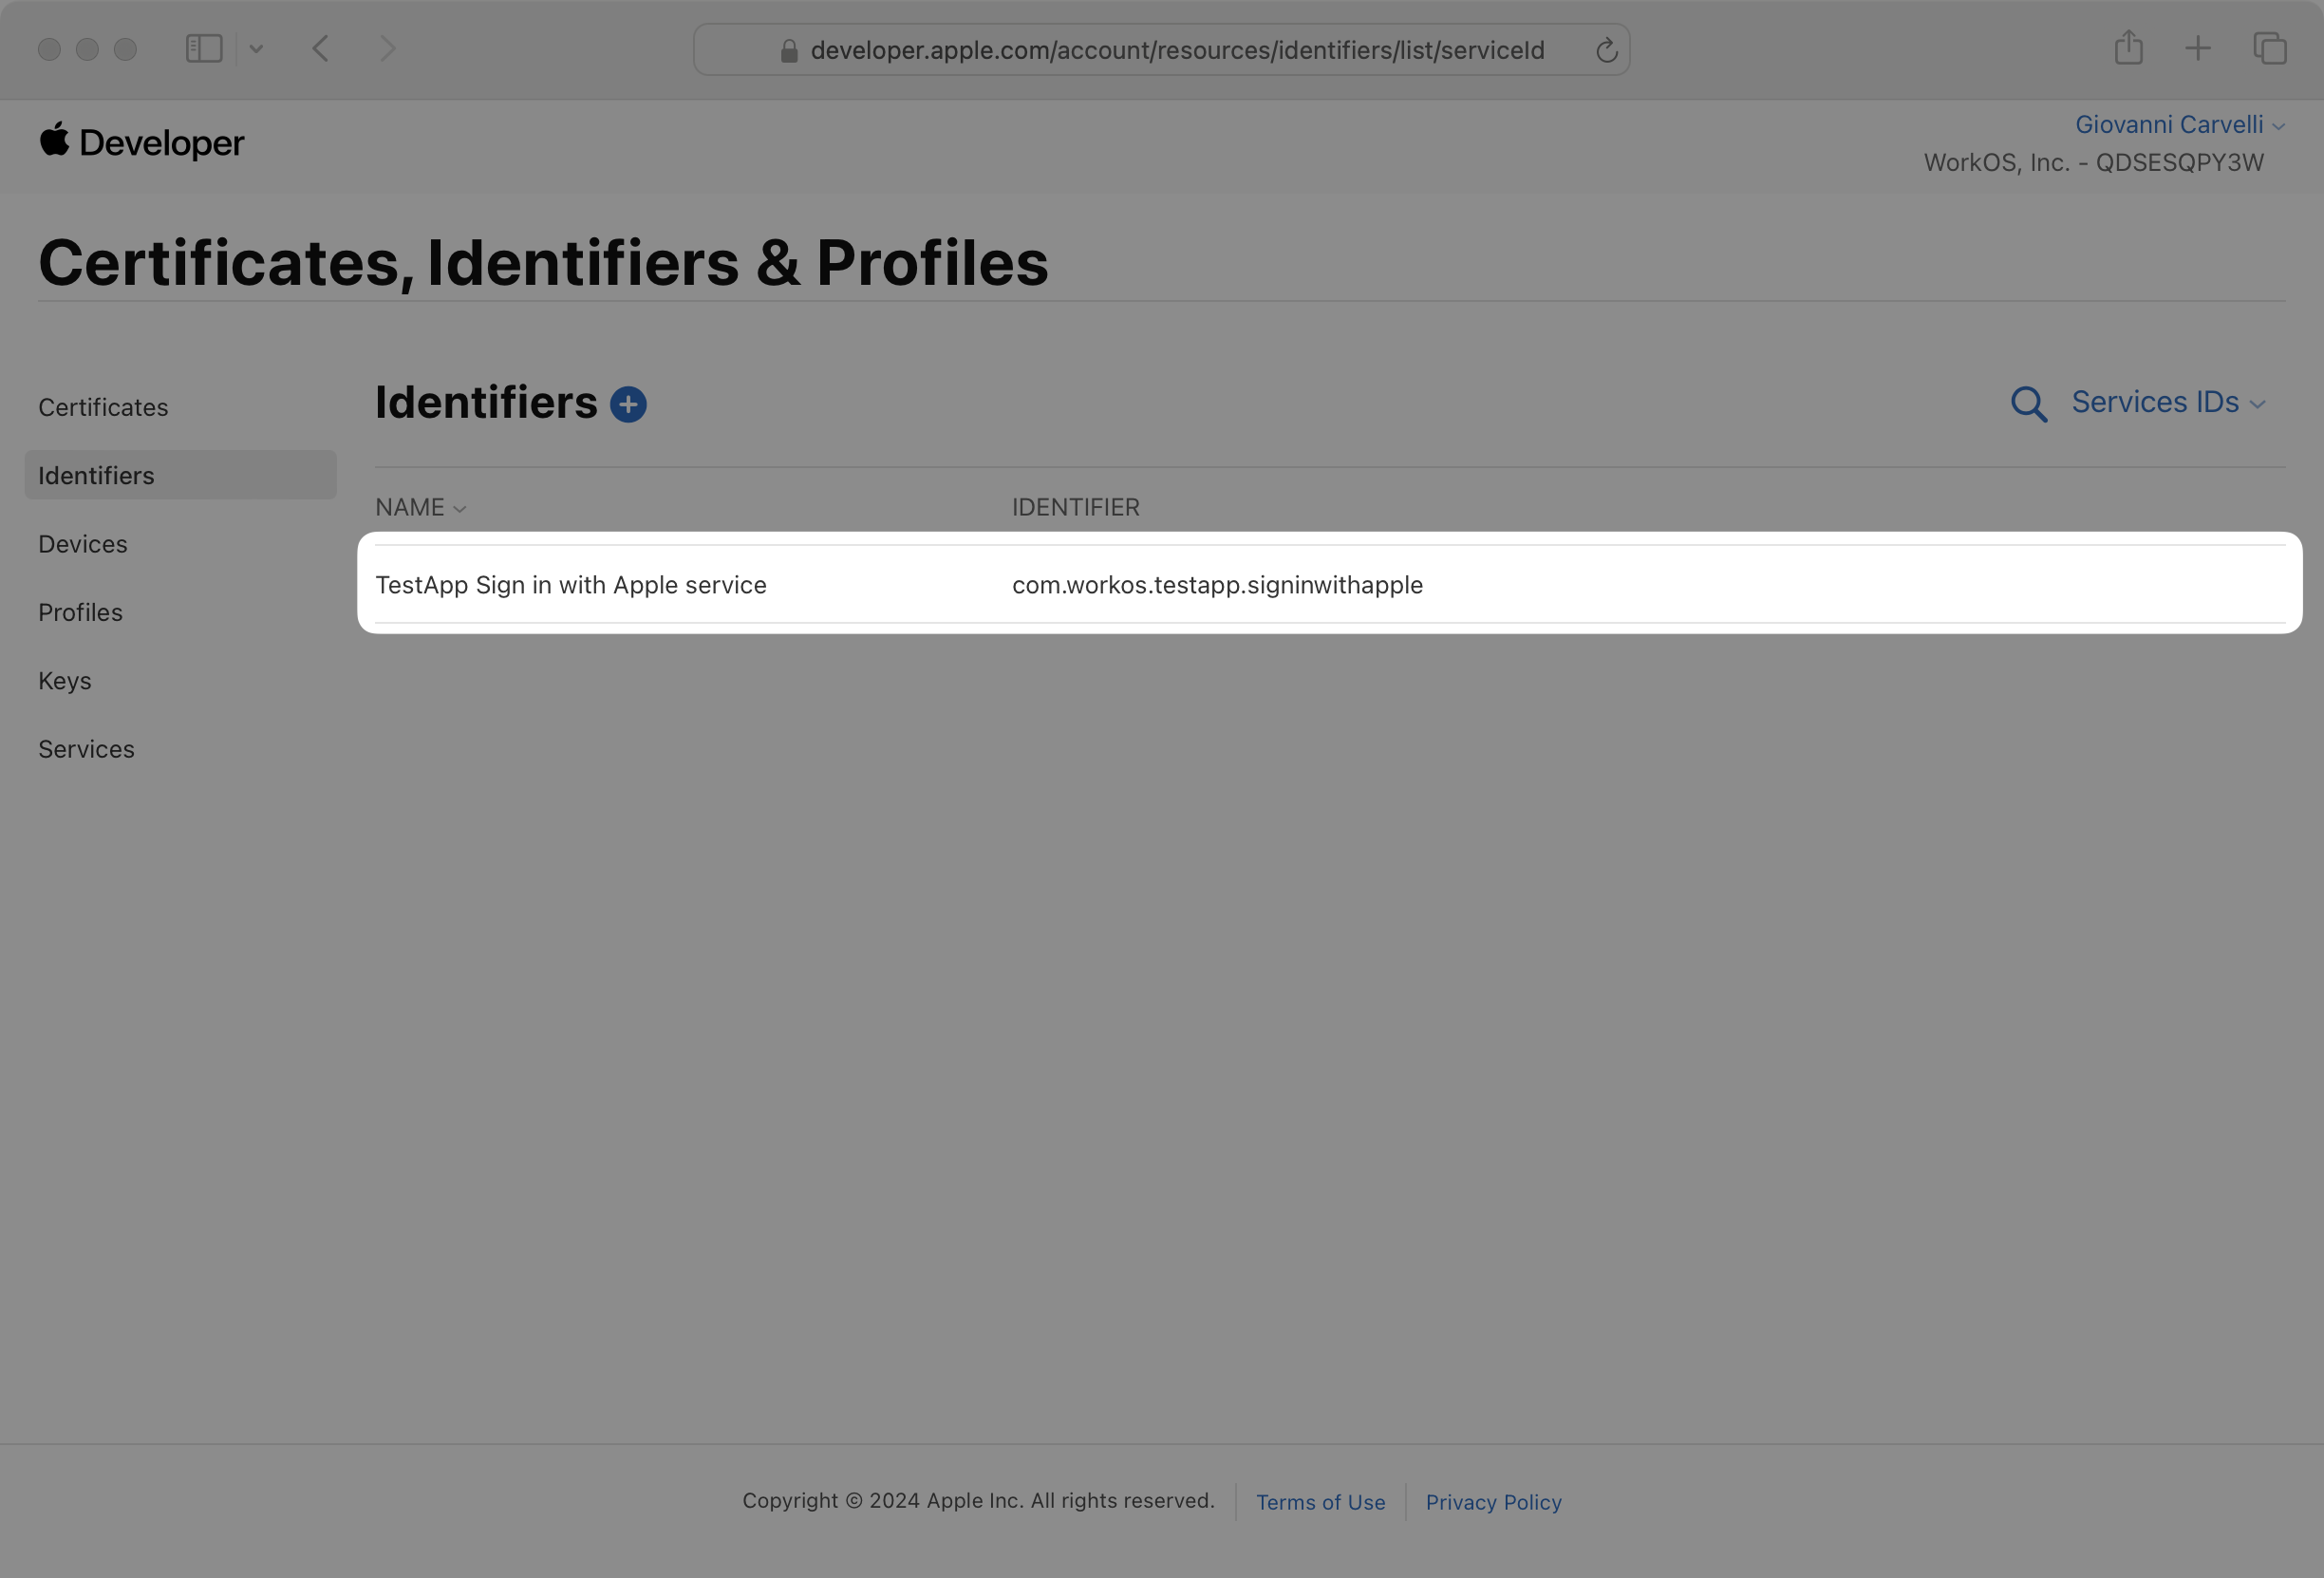Click the New tab plus icon
Viewport: 2324px width, 1578px height.
click(x=2197, y=47)
